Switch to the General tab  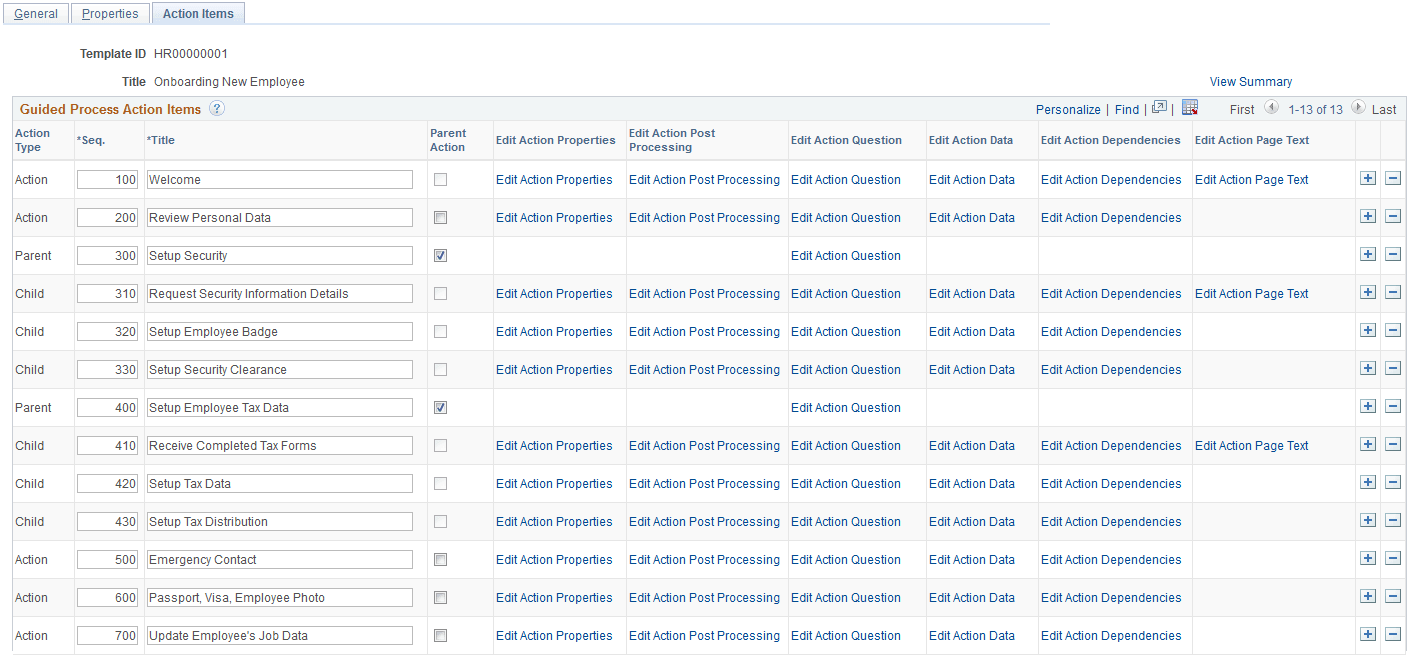pos(36,13)
